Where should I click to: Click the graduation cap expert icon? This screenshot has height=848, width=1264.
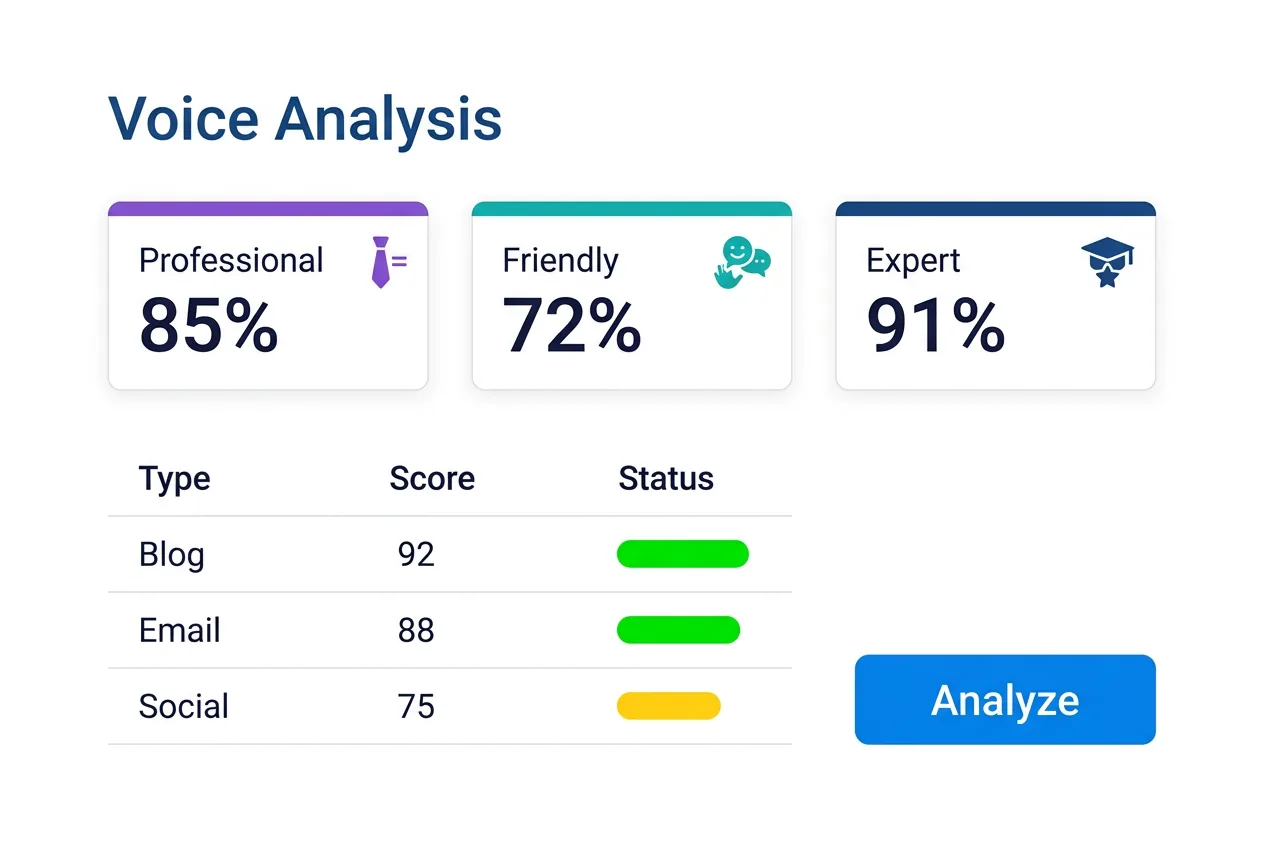[x=1107, y=262]
